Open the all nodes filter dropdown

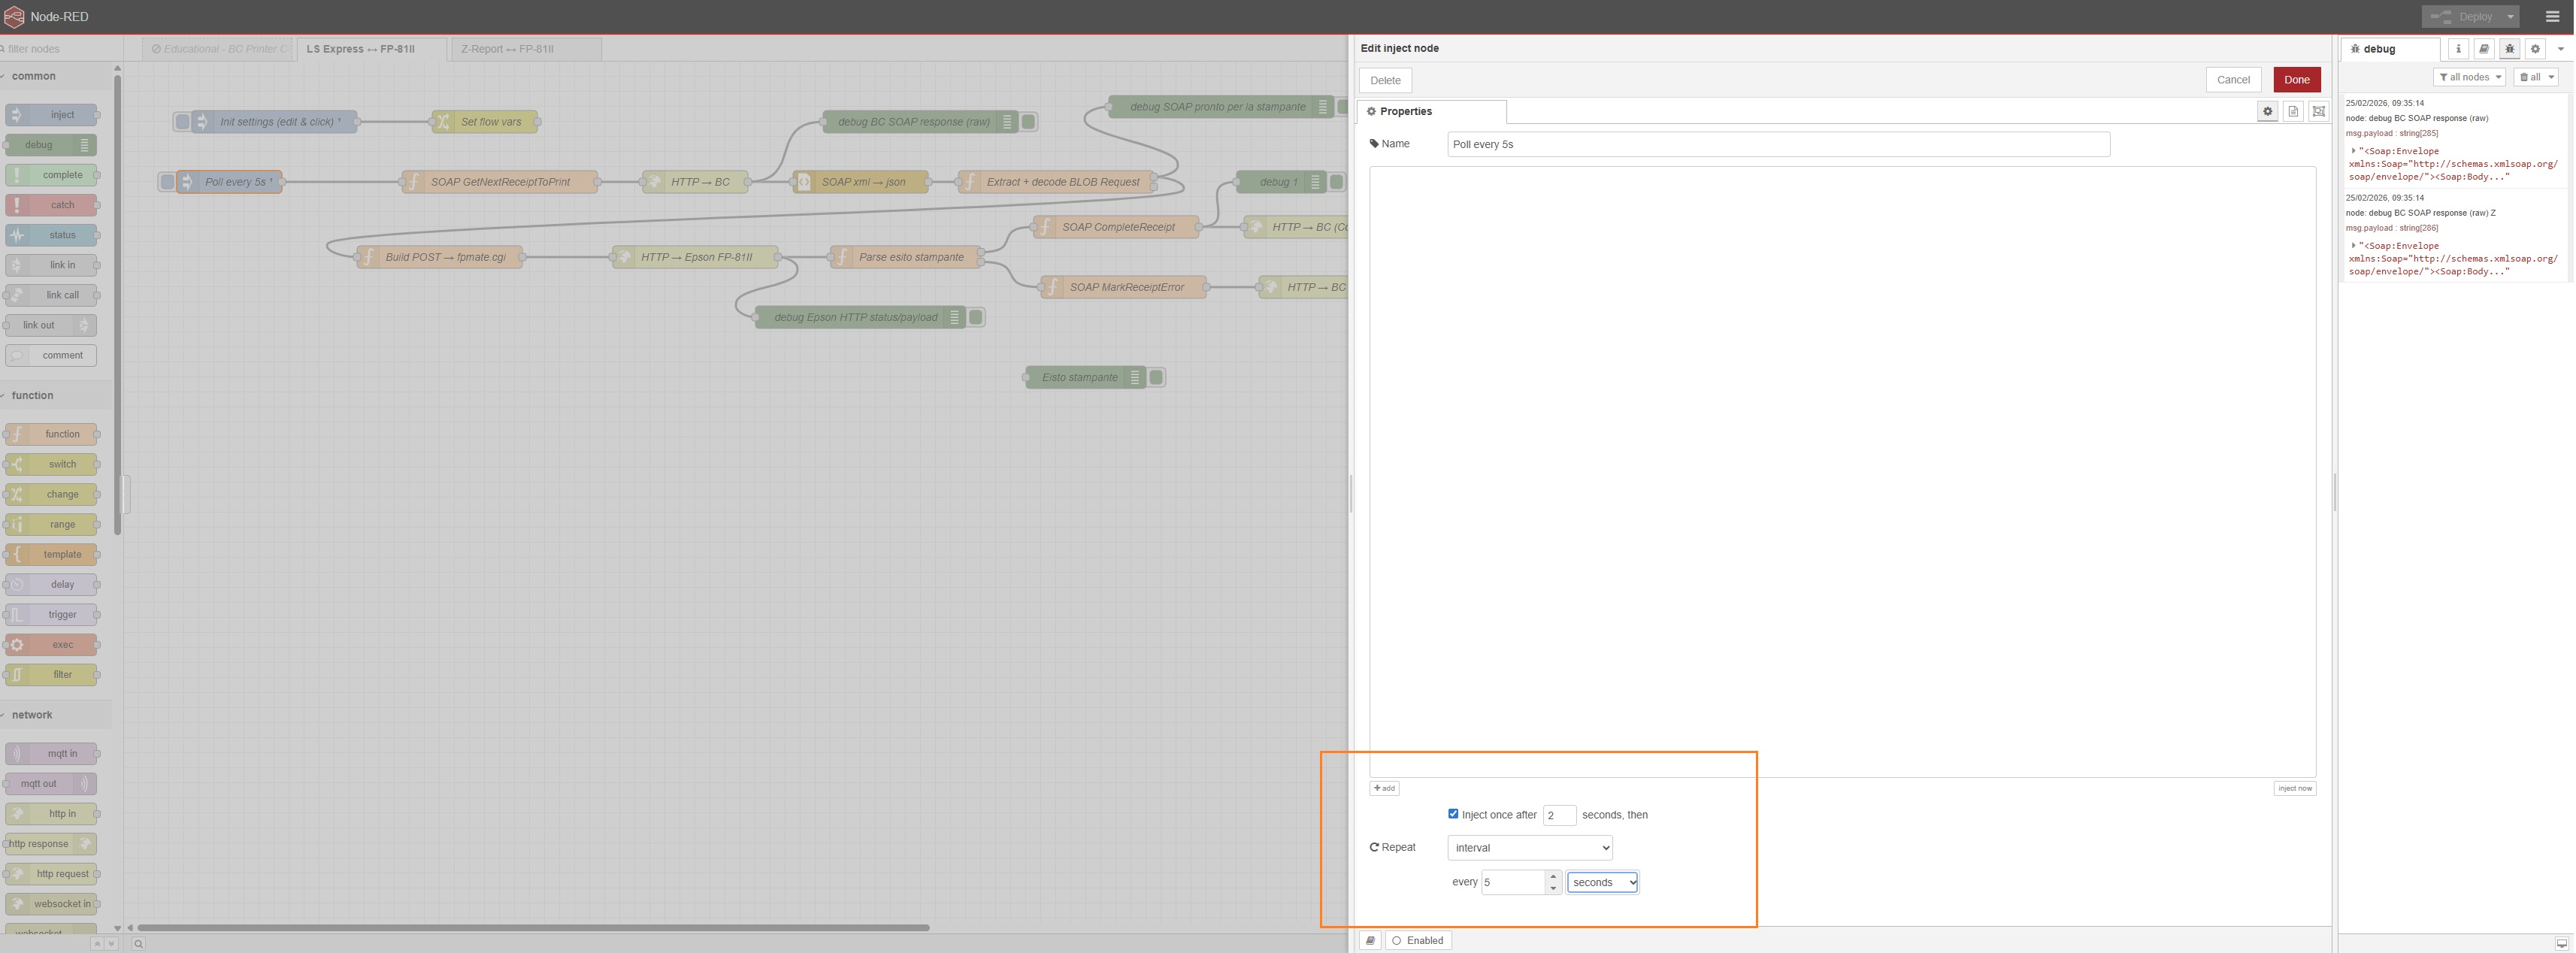pyautogui.click(x=2468, y=77)
